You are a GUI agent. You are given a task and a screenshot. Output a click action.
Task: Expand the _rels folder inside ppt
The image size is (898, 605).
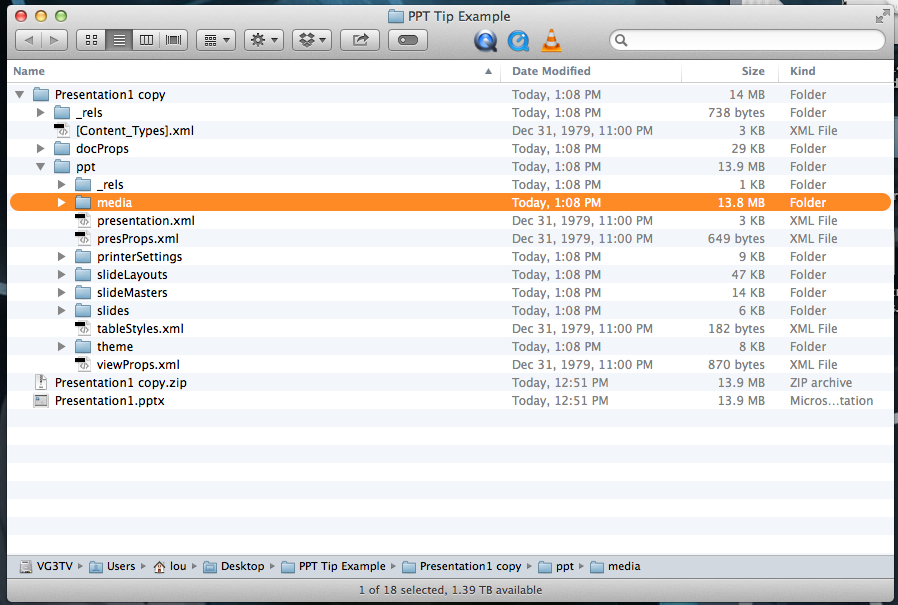62,184
